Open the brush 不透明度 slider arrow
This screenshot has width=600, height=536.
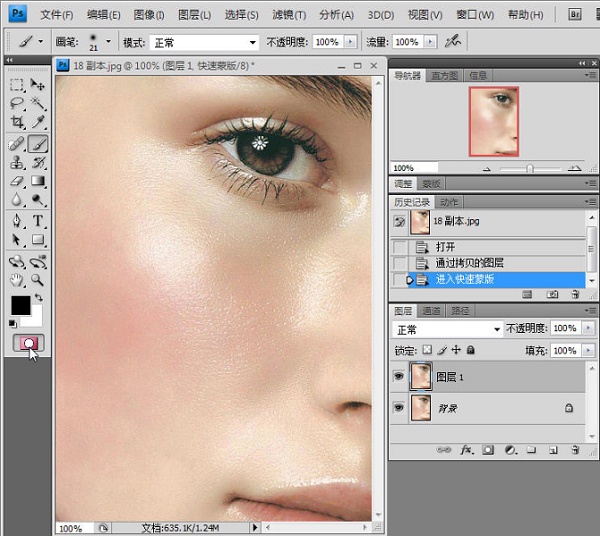pos(351,41)
